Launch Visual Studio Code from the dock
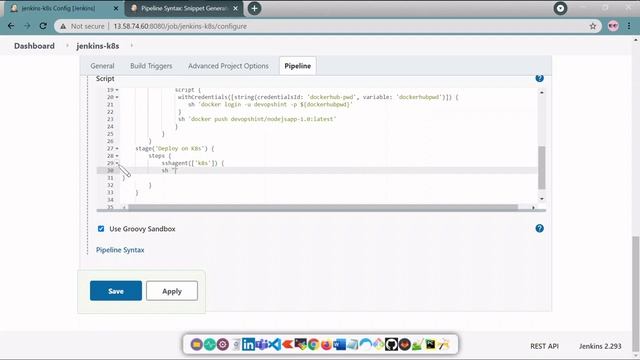 [275, 344]
